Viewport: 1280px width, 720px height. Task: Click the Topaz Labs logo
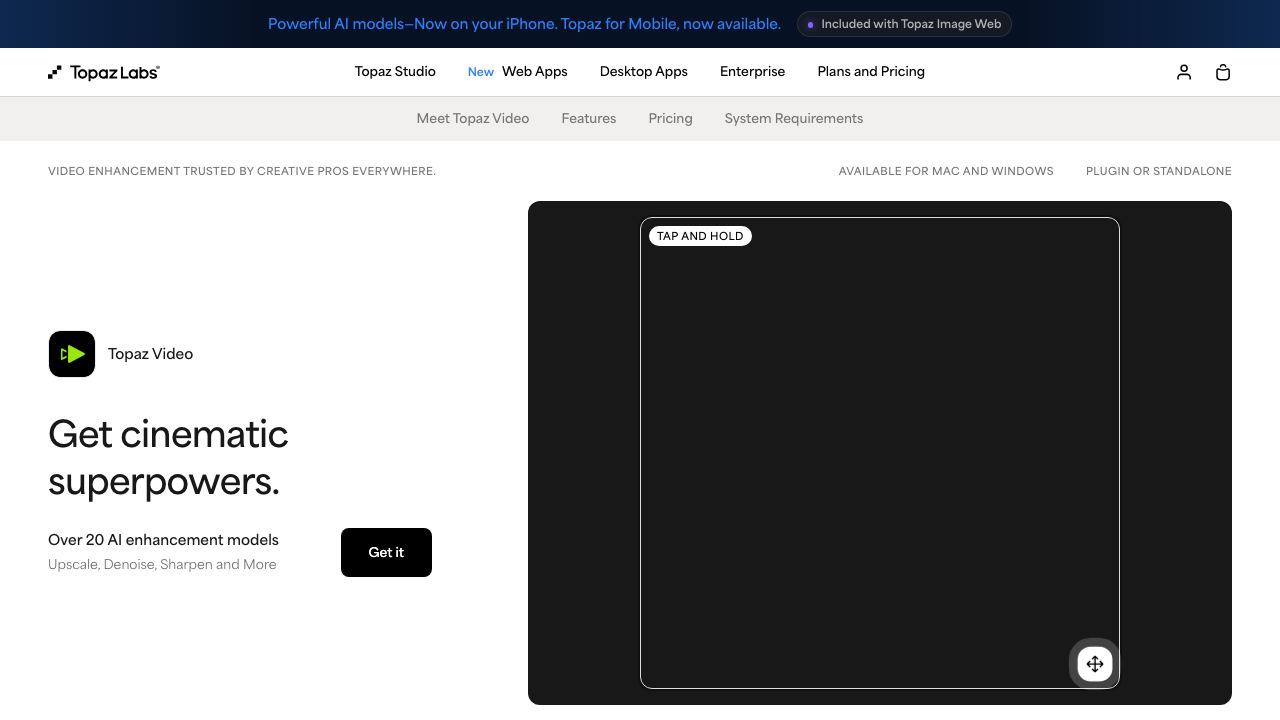(104, 72)
